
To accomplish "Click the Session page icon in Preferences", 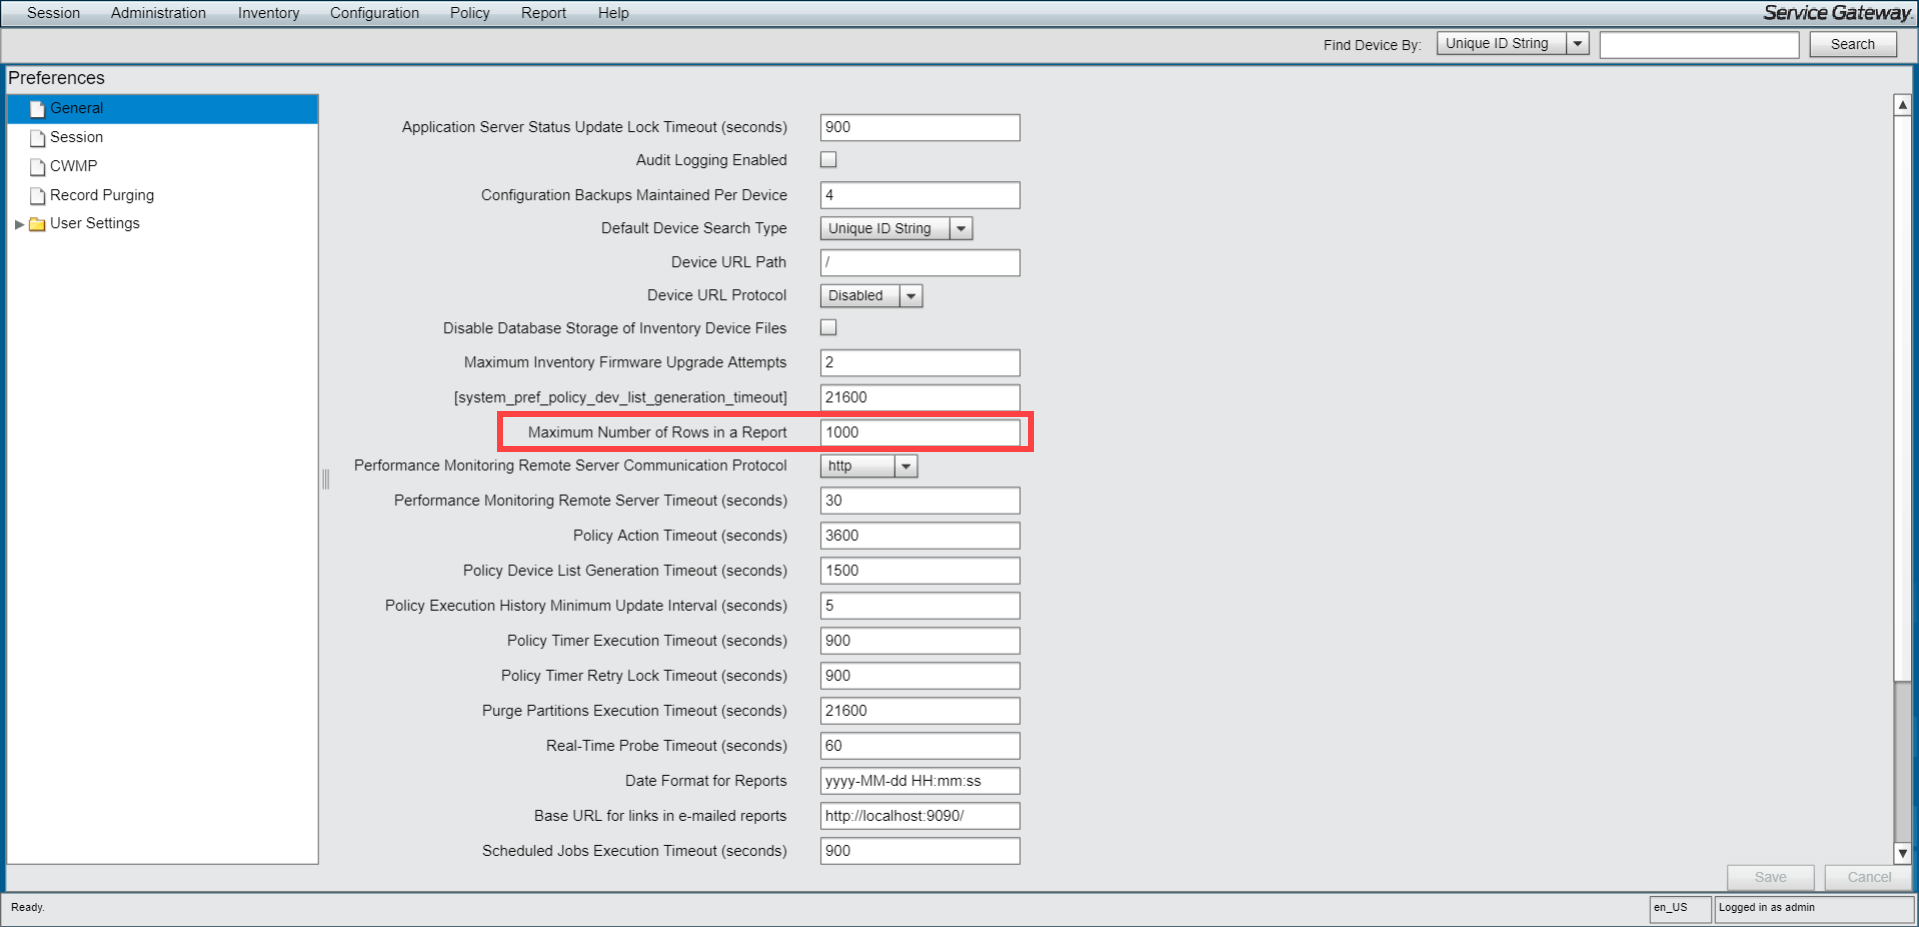I will pyautogui.click(x=37, y=138).
